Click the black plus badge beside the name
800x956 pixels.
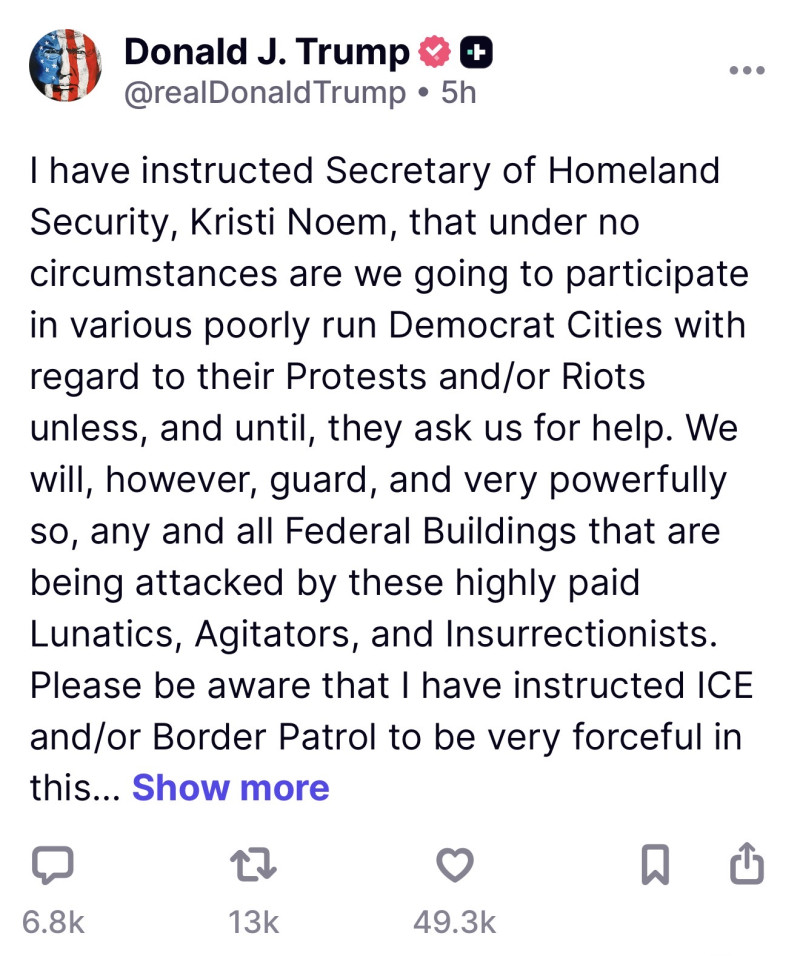point(474,53)
